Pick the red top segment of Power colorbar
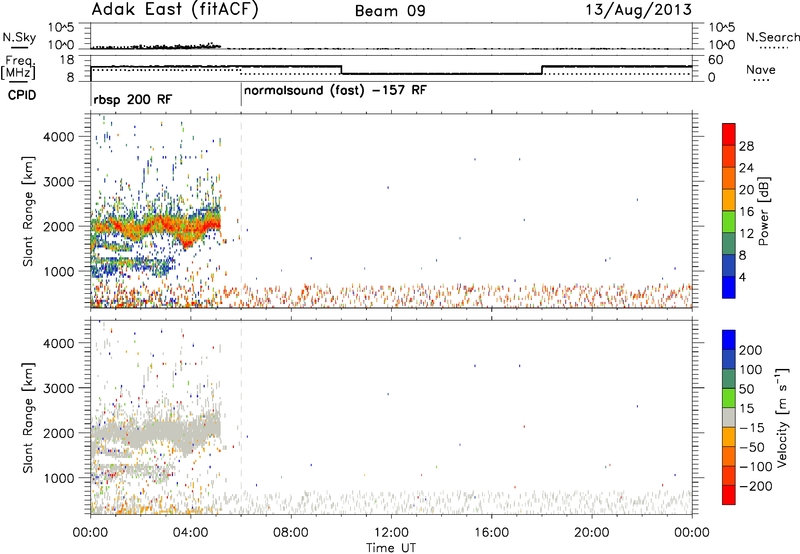 click(729, 134)
